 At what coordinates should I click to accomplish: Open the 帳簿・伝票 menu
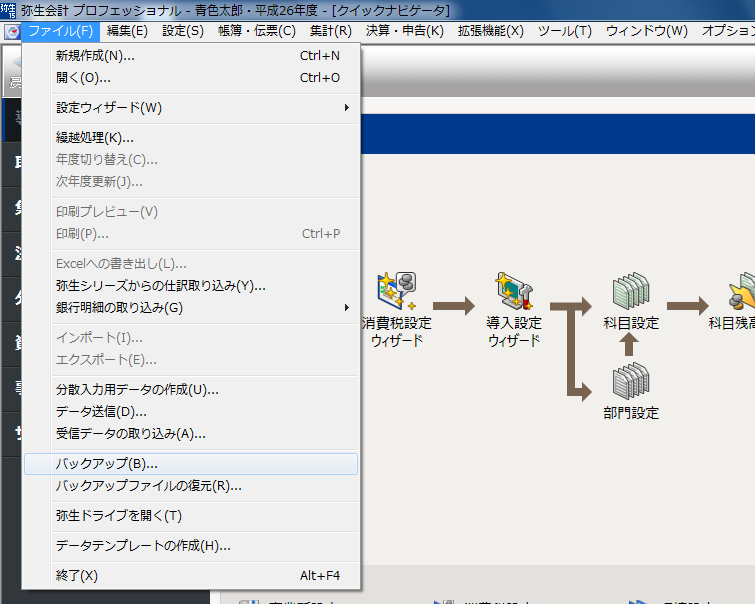(260, 31)
